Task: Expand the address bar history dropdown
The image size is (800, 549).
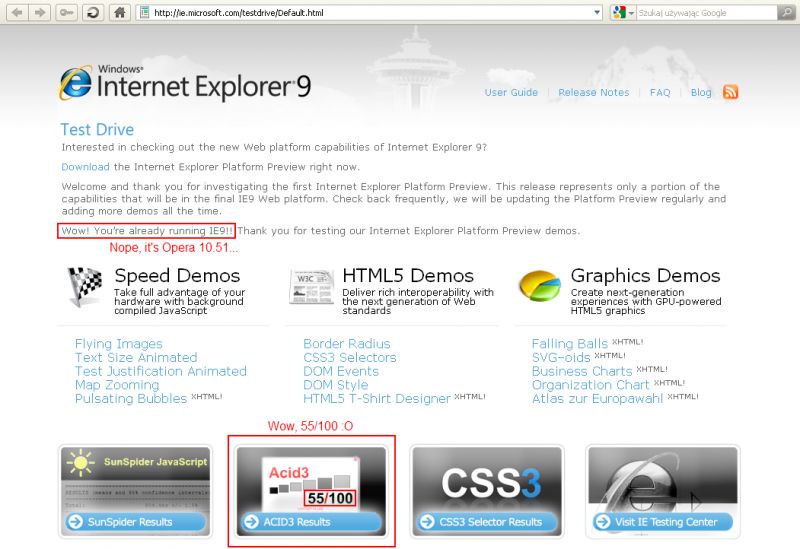Action: (x=597, y=13)
